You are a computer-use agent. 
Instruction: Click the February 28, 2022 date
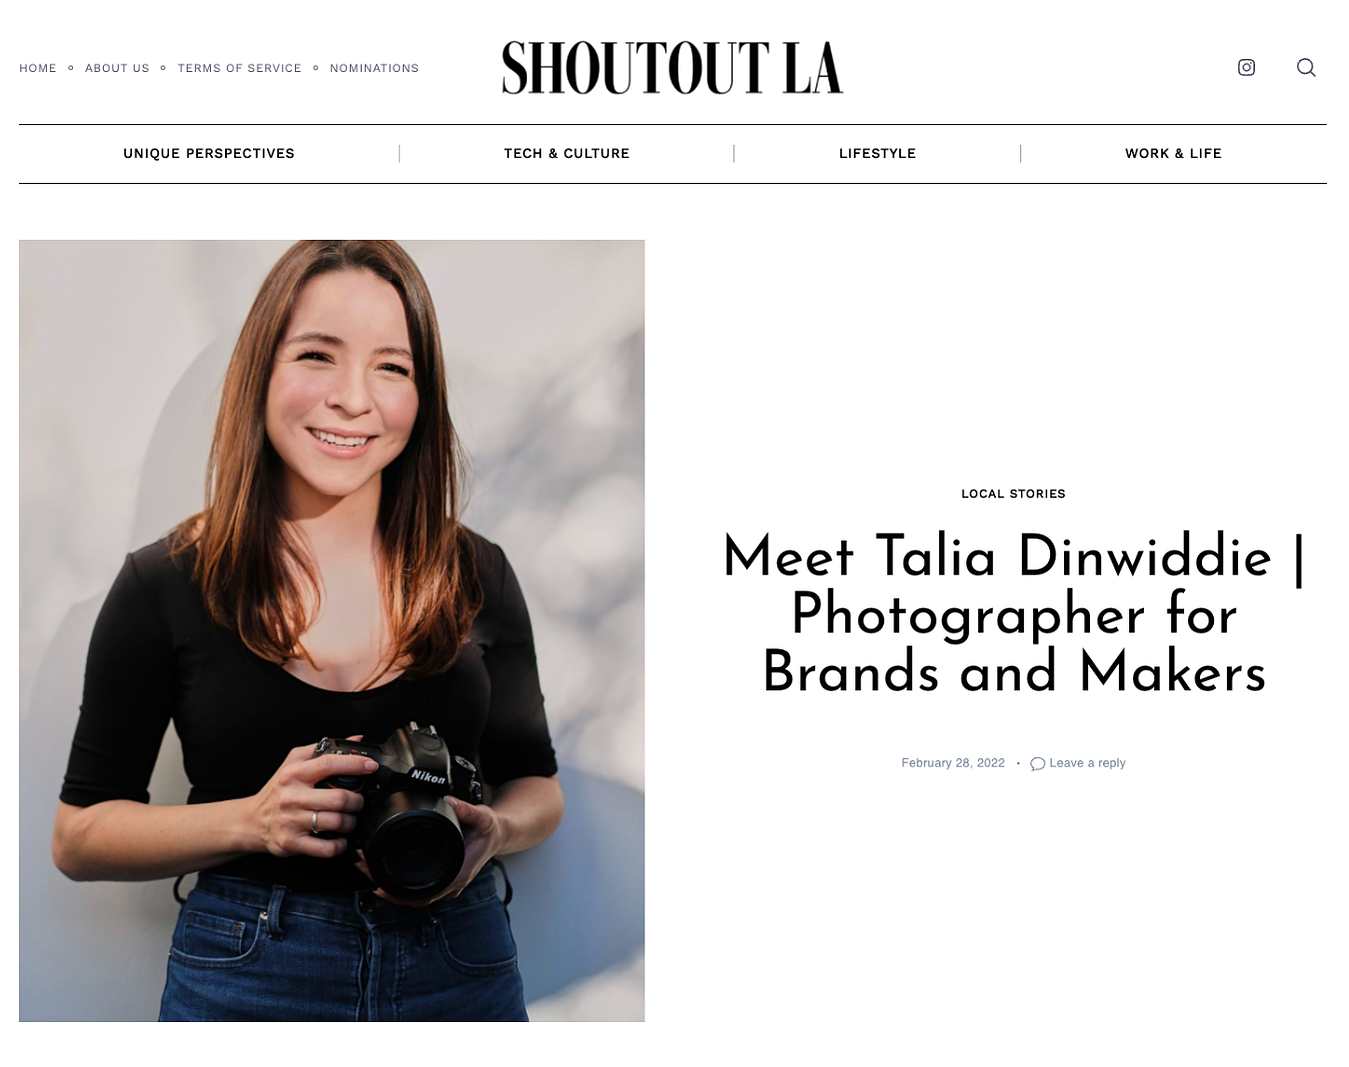953,763
